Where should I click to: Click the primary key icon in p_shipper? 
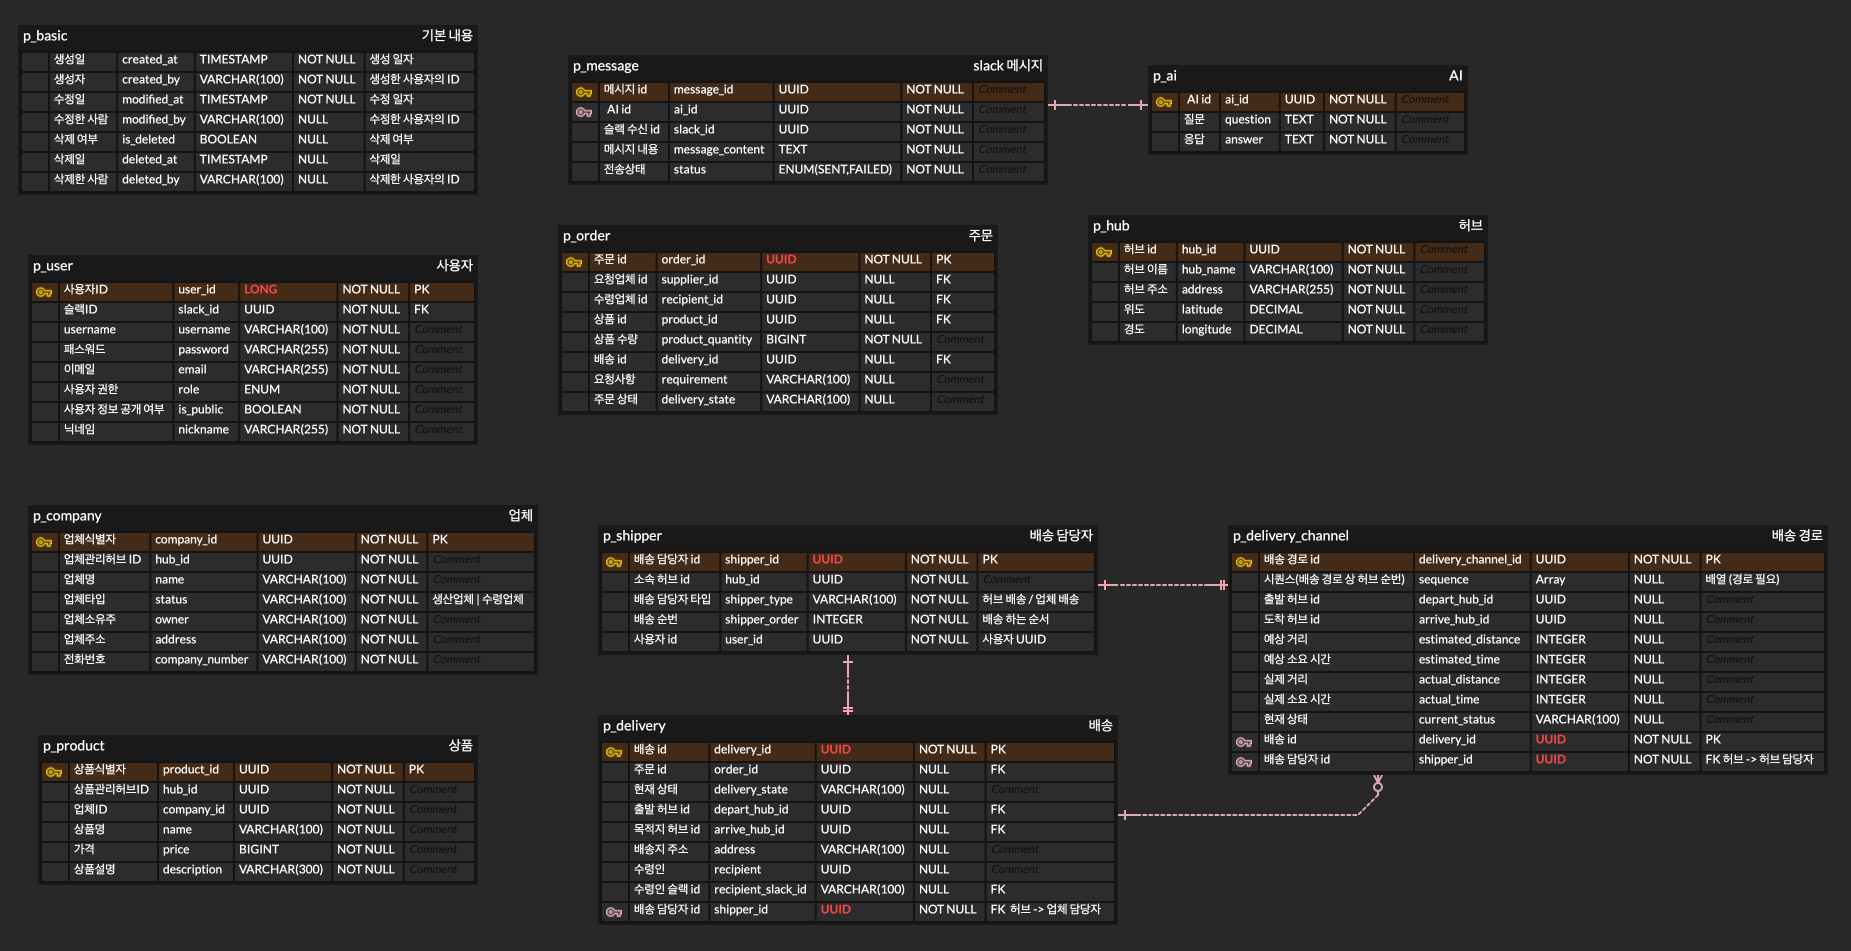[614, 561]
